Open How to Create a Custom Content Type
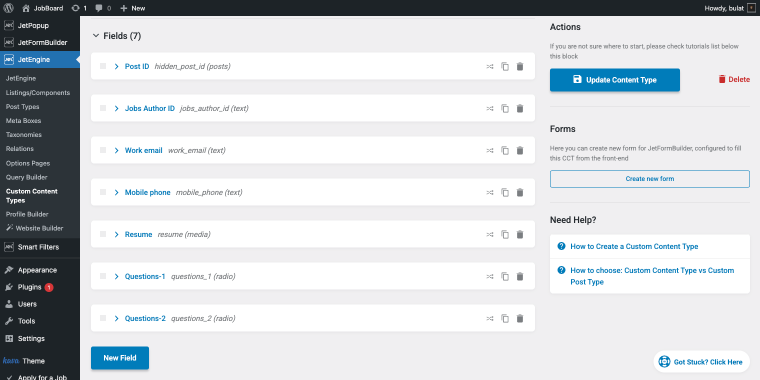Image resolution: width=760 pixels, height=380 pixels. pos(634,246)
